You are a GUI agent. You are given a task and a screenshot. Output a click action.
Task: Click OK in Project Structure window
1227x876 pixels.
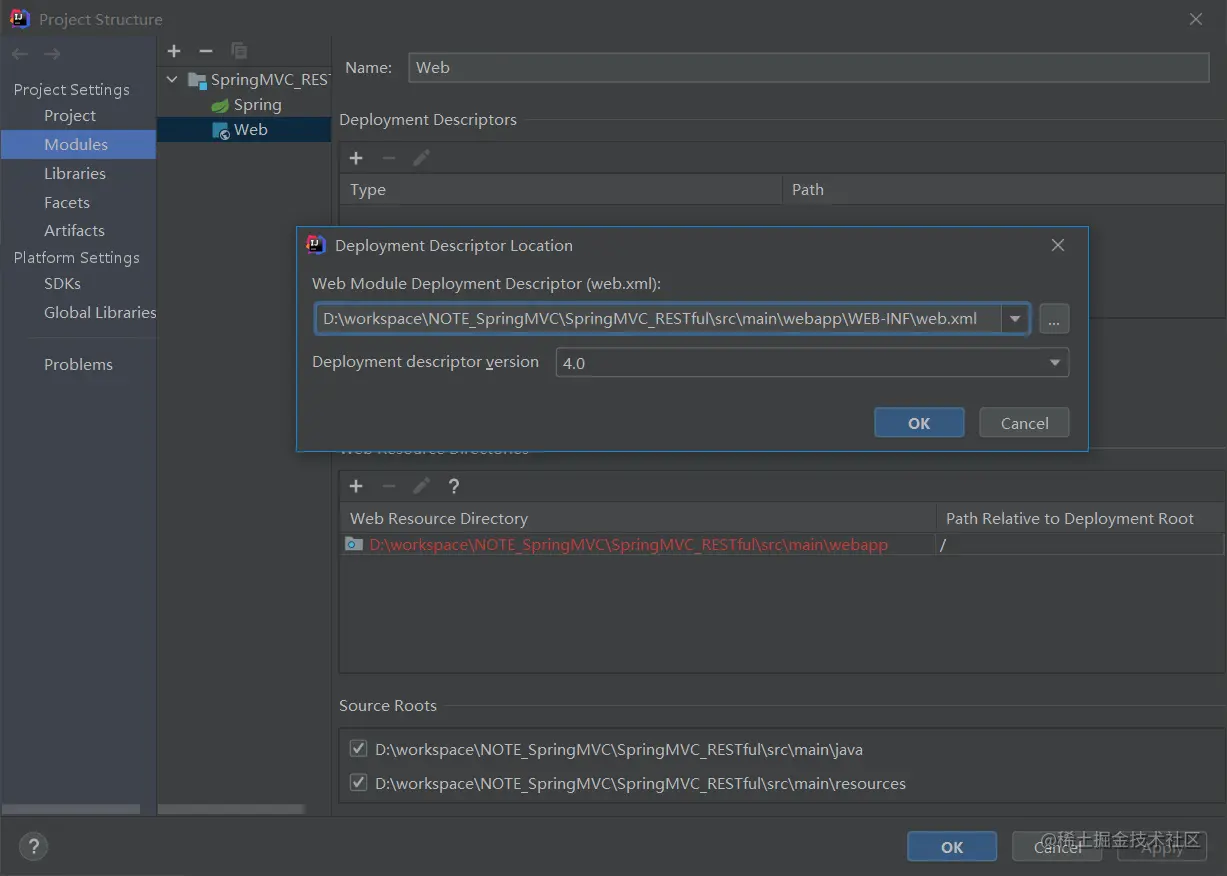pyautogui.click(x=952, y=847)
